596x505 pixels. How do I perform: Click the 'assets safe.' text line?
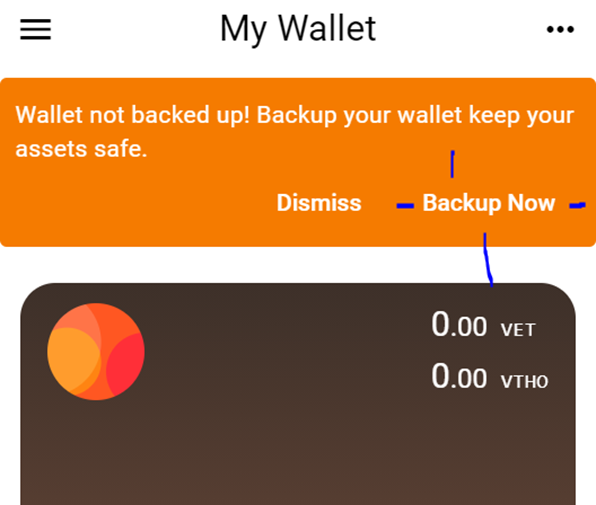coord(81,149)
